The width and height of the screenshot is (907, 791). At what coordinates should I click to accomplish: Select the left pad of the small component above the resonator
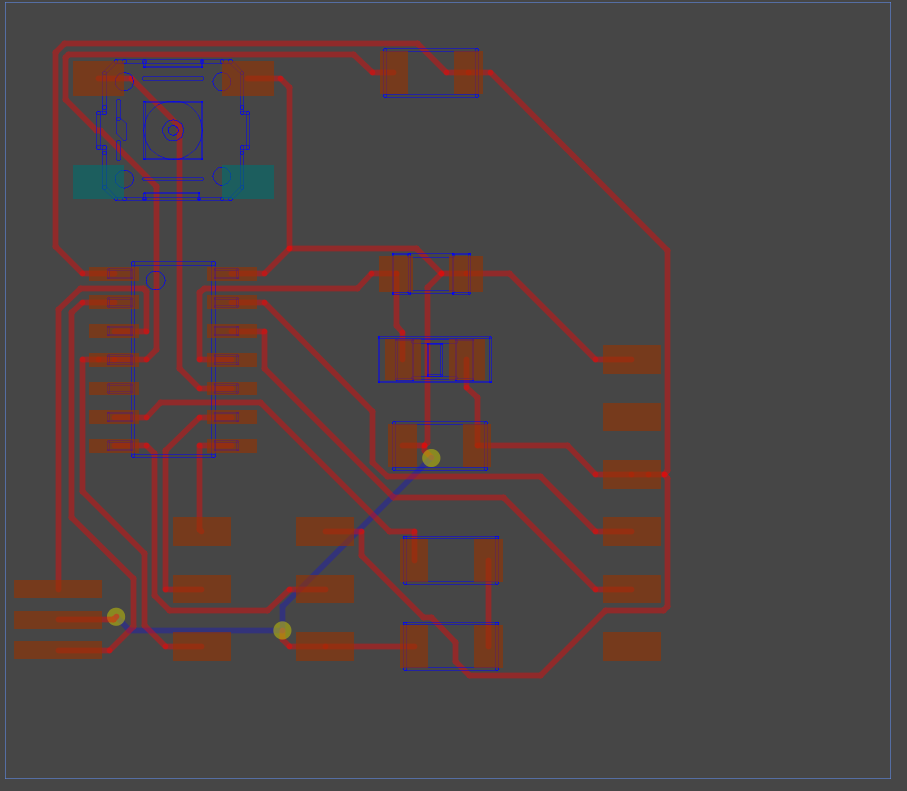click(x=396, y=274)
